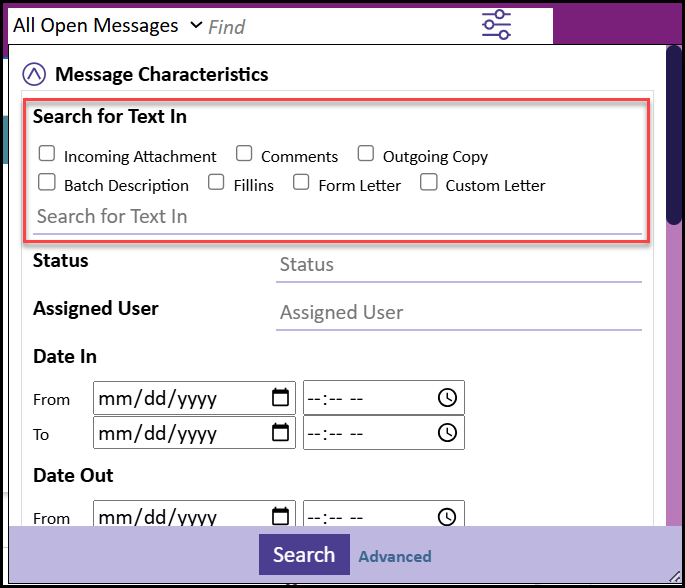
Task: Open clock picker for Date In From time
Action: coord(447,398)
